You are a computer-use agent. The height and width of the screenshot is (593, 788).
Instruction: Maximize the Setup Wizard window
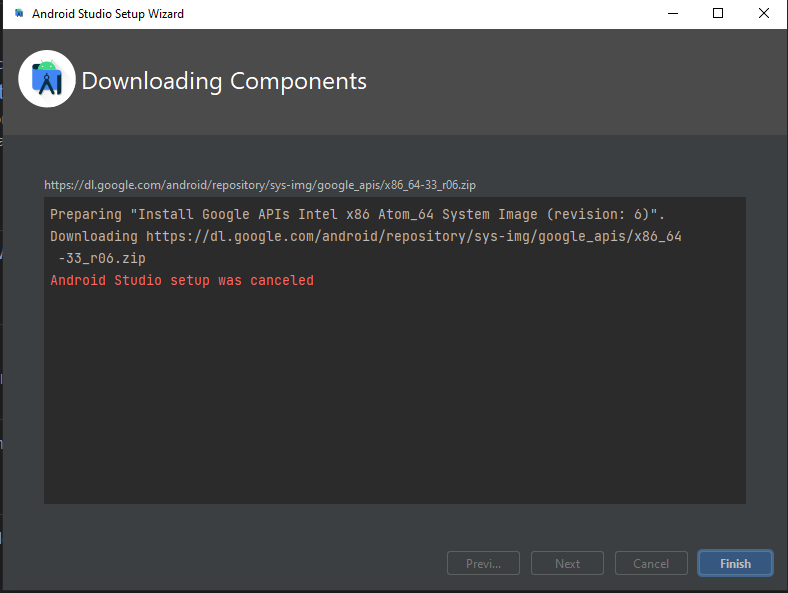click(x=718, y=14)
